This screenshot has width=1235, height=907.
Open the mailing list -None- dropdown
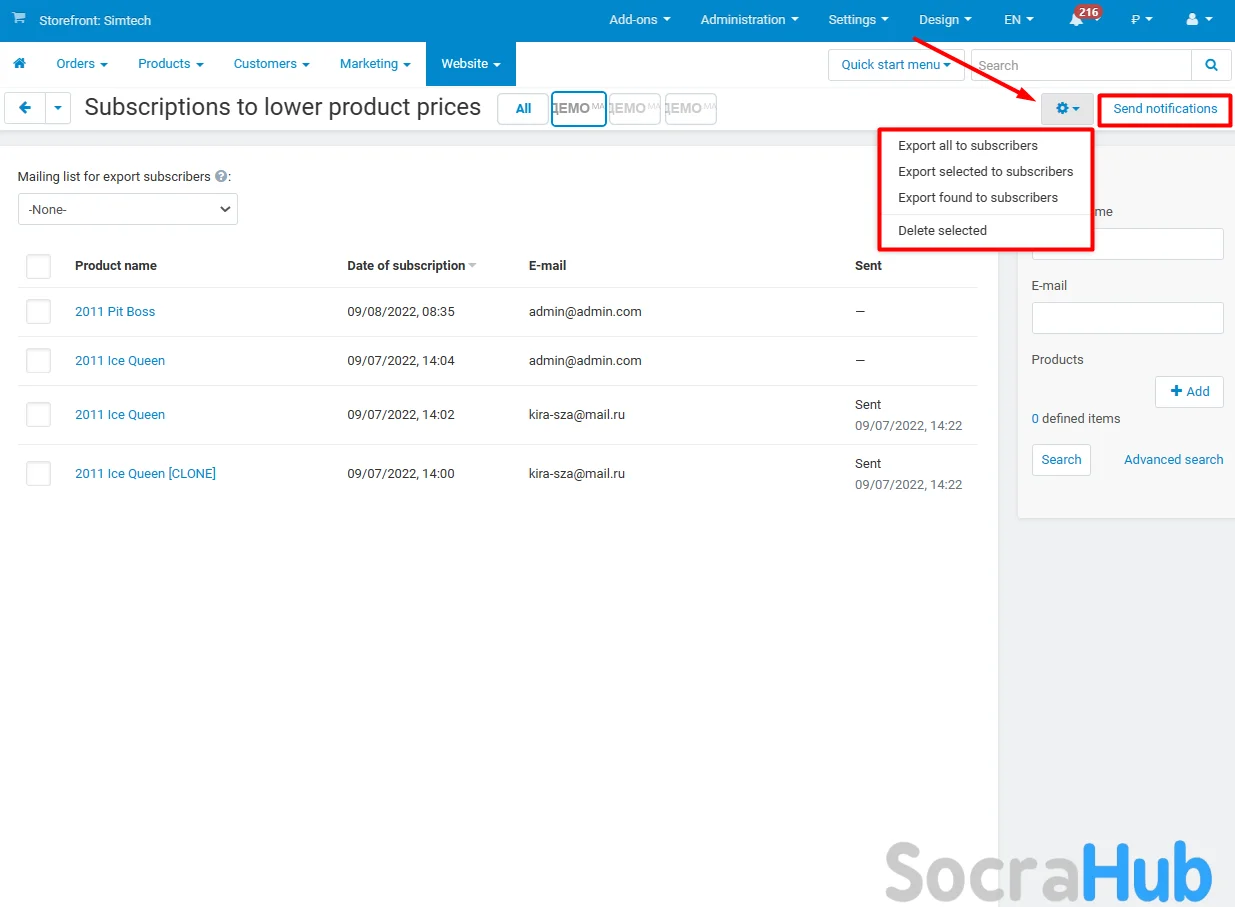point(128,210)
